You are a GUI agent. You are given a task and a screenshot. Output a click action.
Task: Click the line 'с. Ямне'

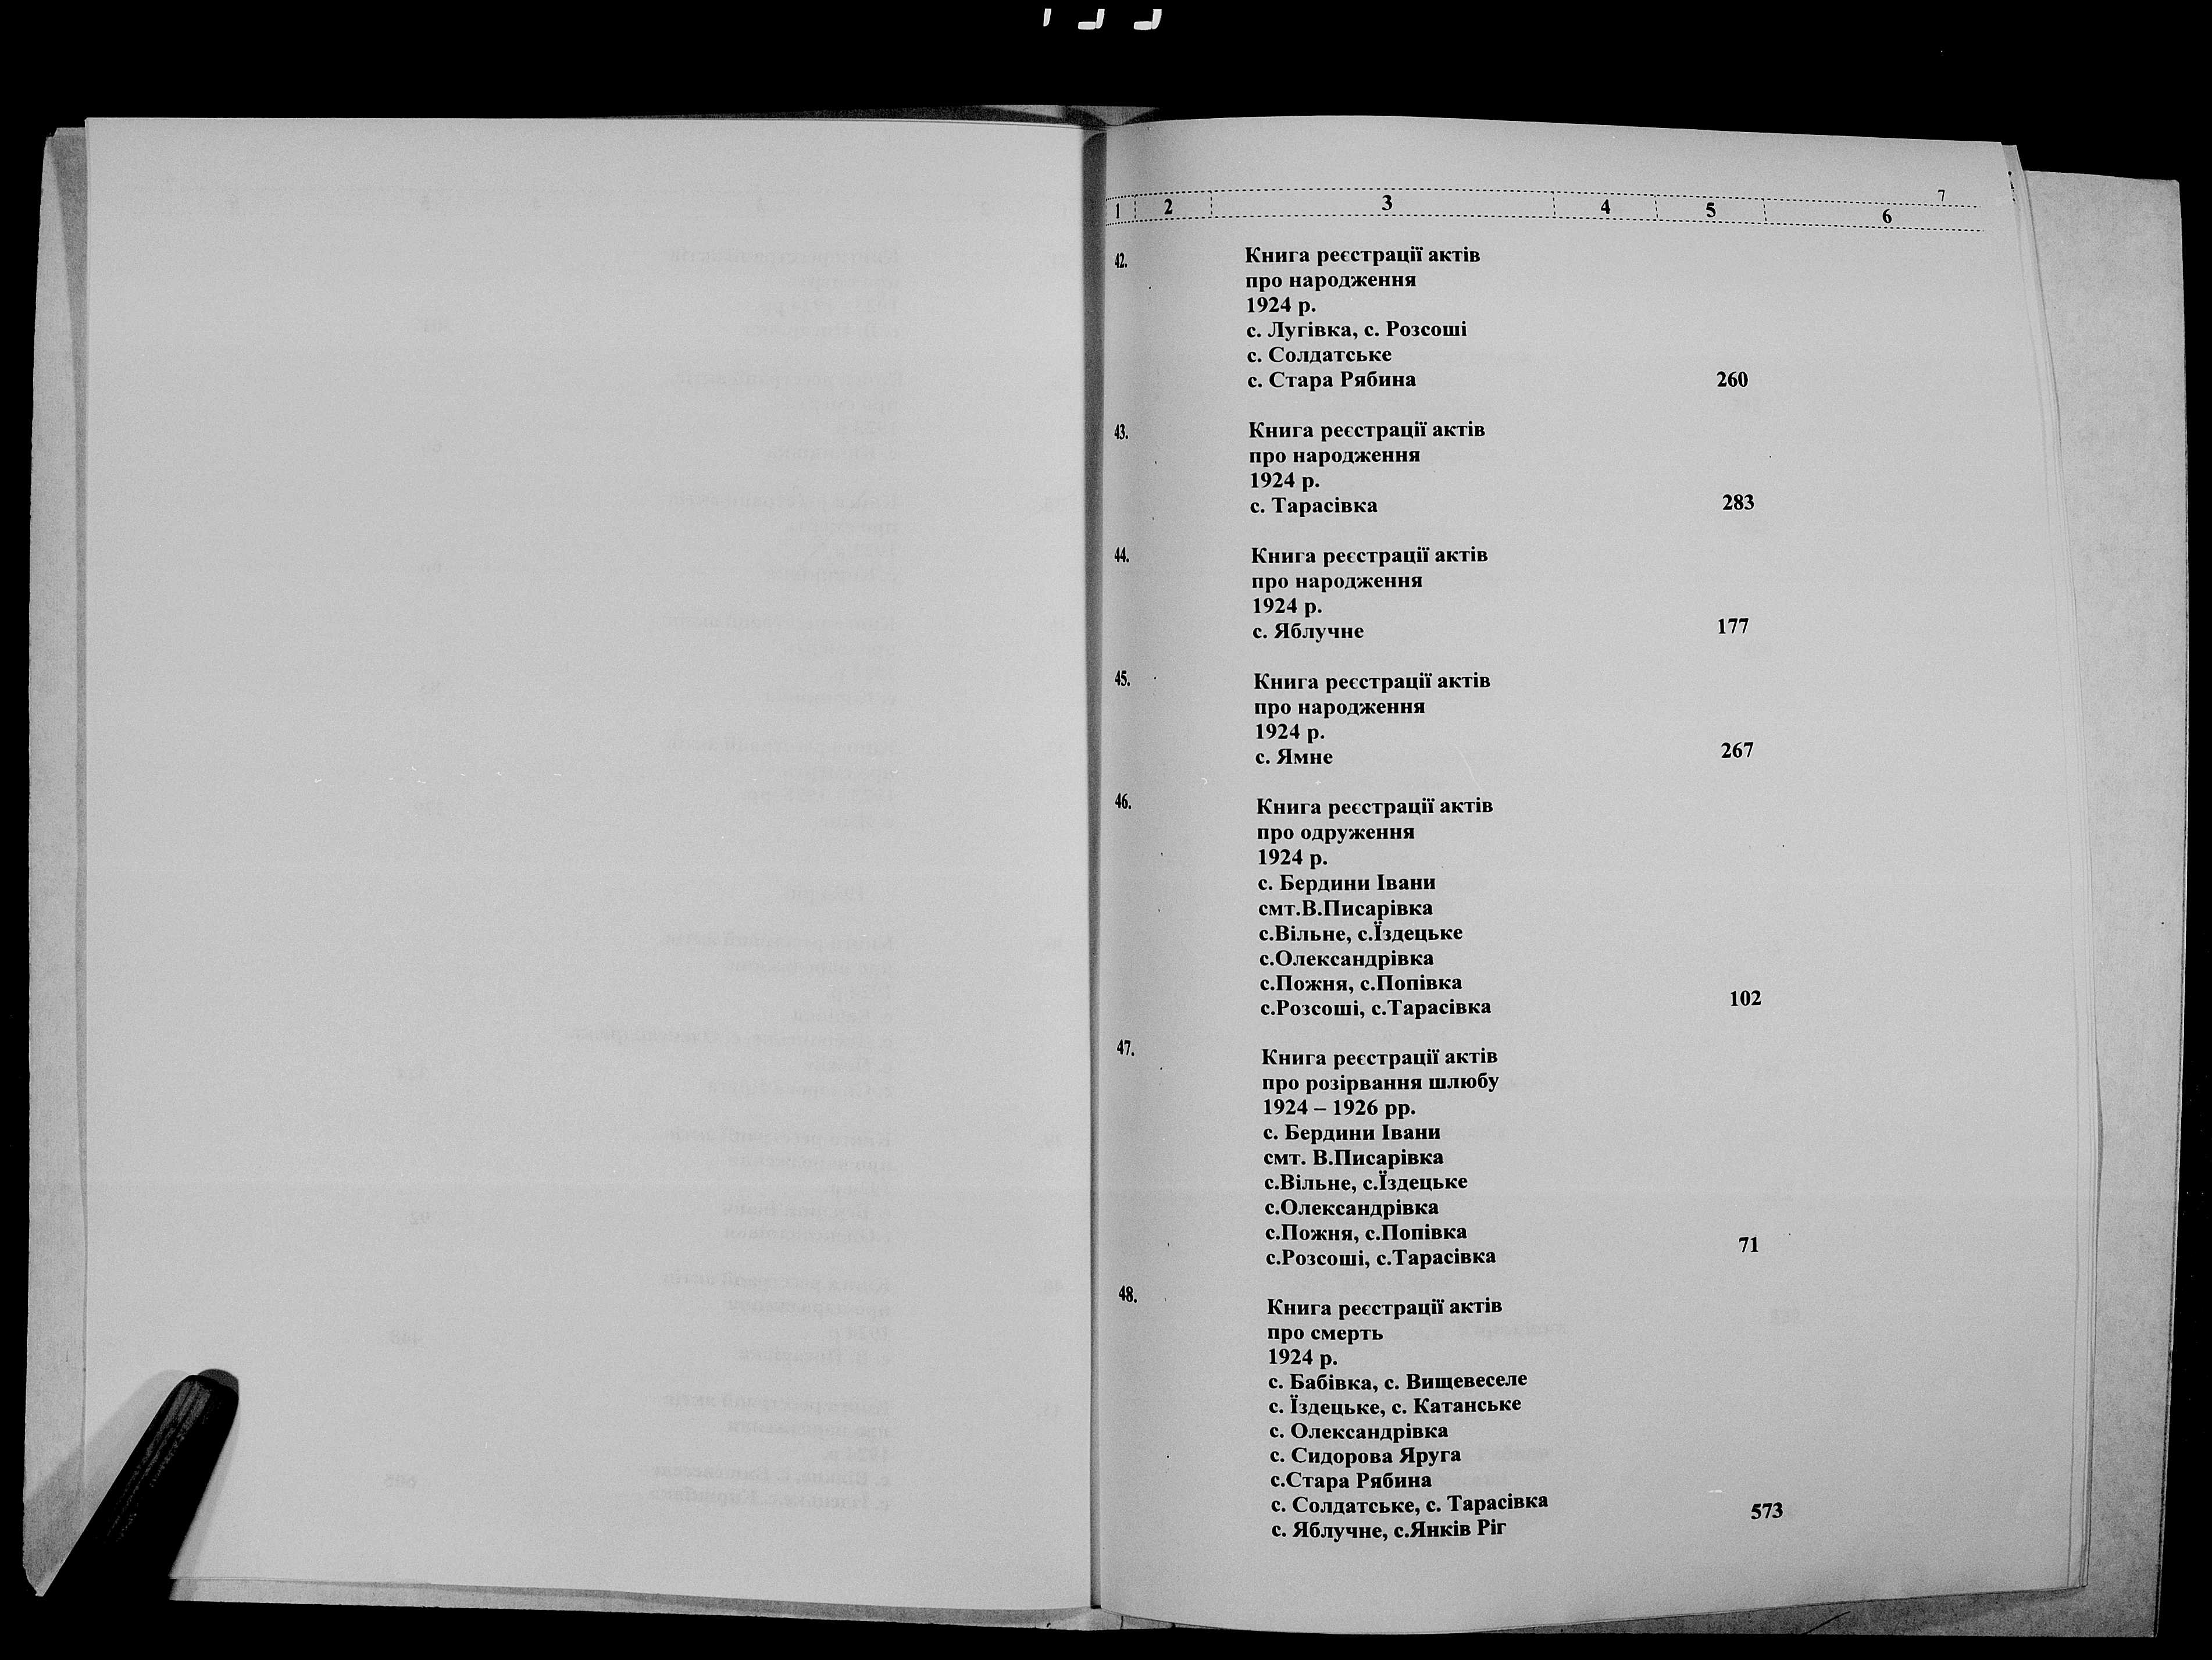click(1294, 757)
